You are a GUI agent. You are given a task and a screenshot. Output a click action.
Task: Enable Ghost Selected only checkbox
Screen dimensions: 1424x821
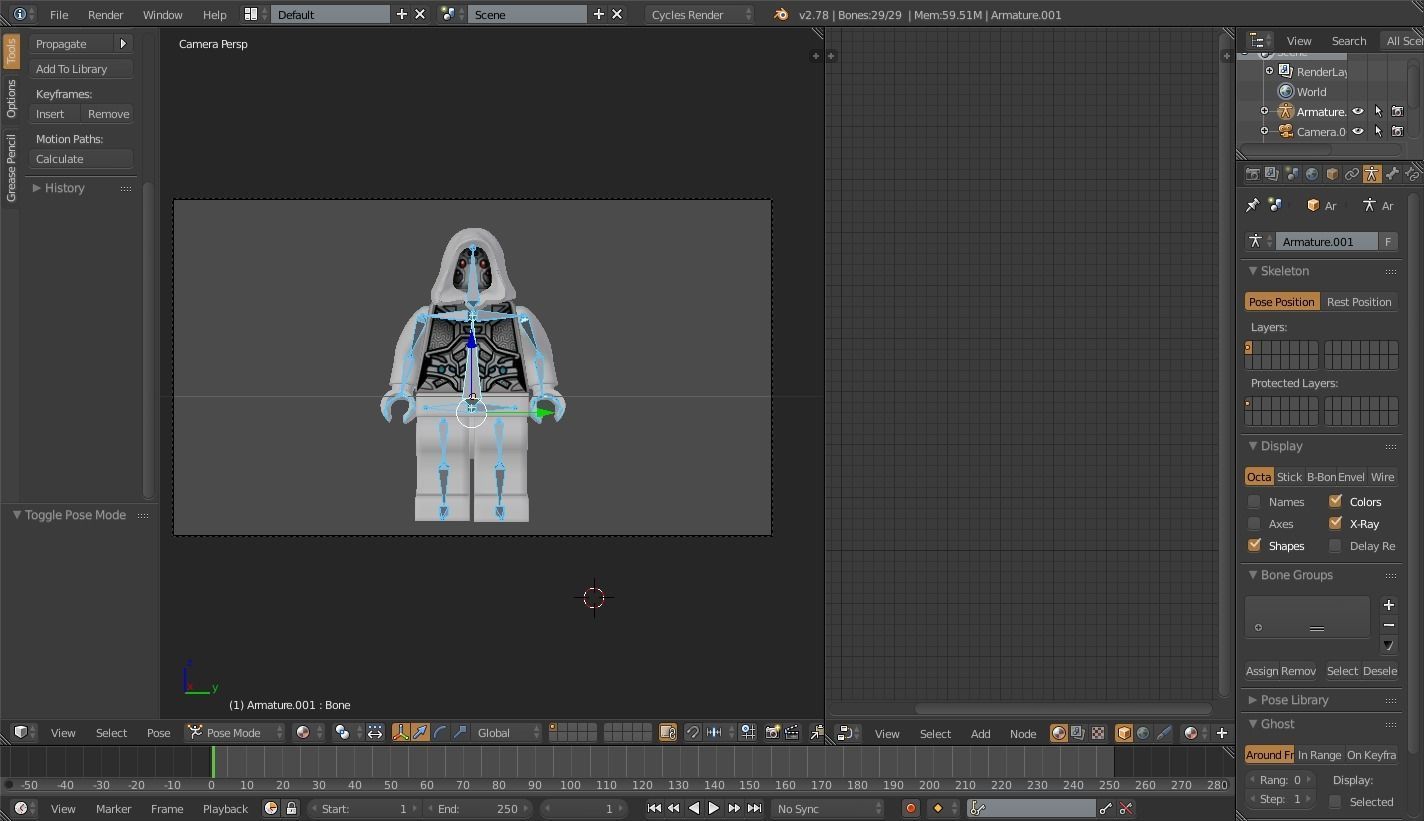(1335, 802)
